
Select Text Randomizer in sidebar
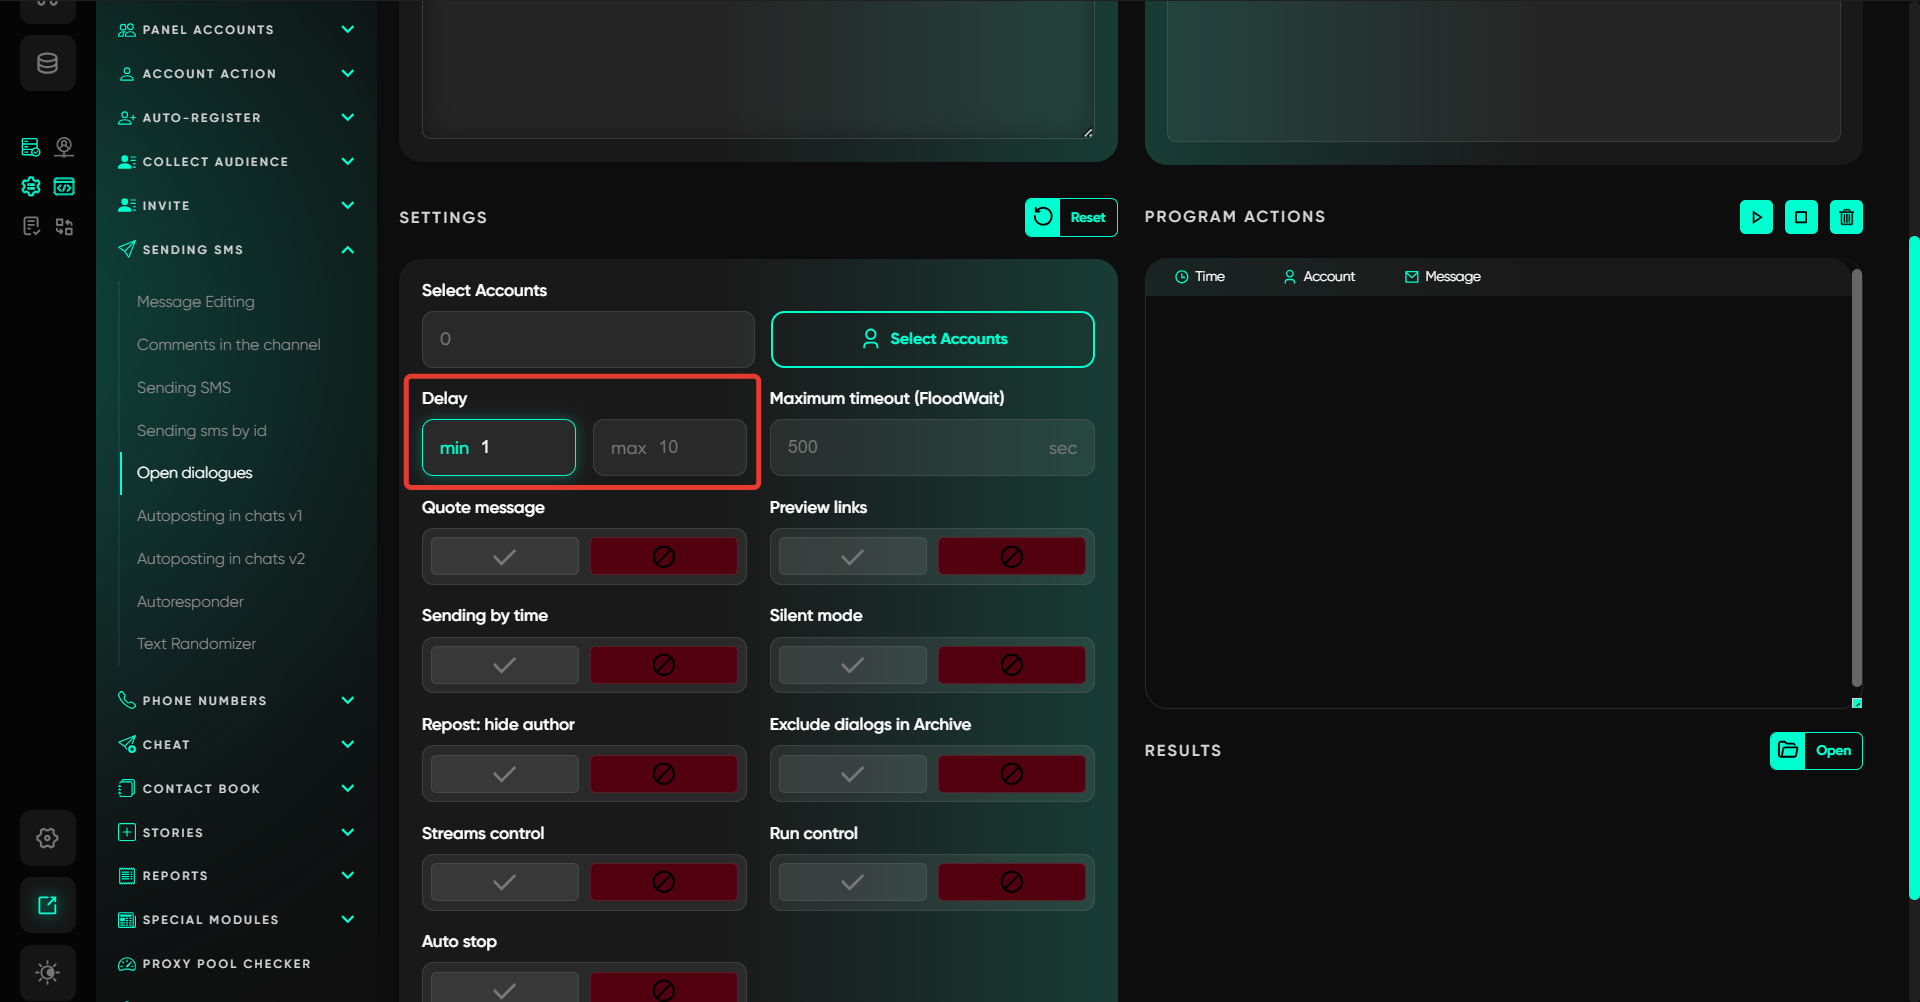[x=196, y=644]
